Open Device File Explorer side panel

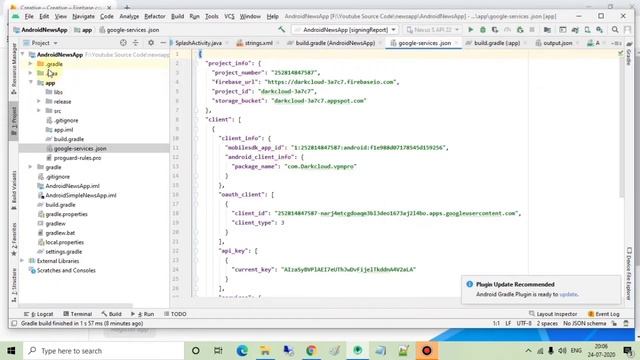coord(629,273)
